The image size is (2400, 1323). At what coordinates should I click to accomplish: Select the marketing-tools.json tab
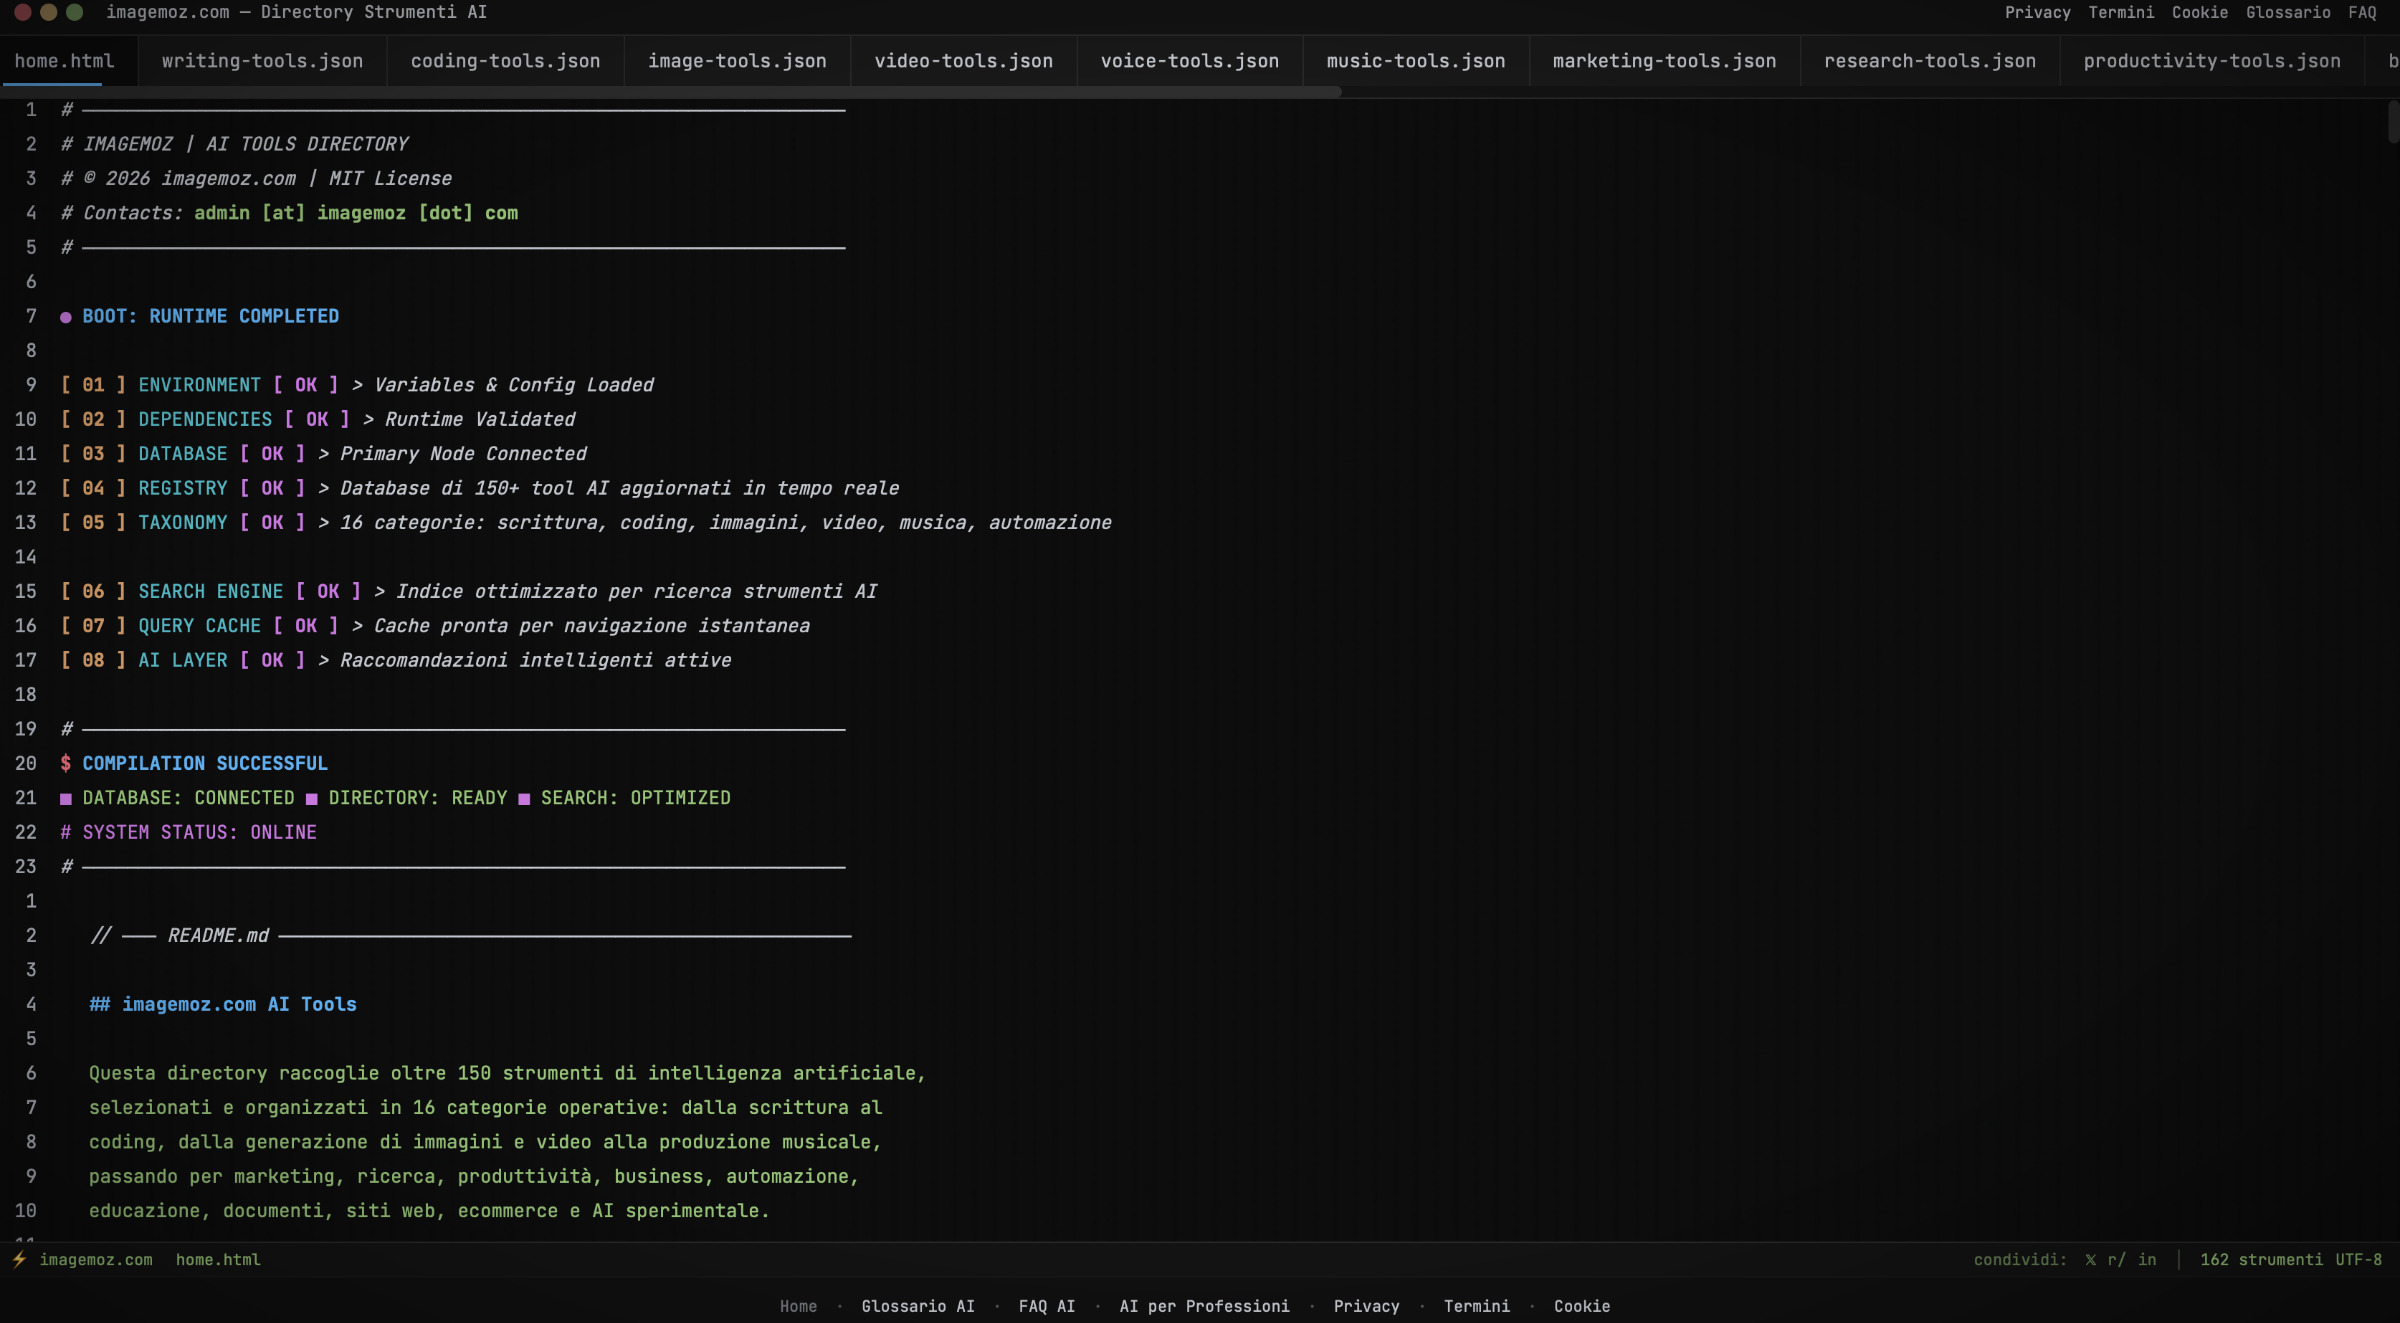1664,61
